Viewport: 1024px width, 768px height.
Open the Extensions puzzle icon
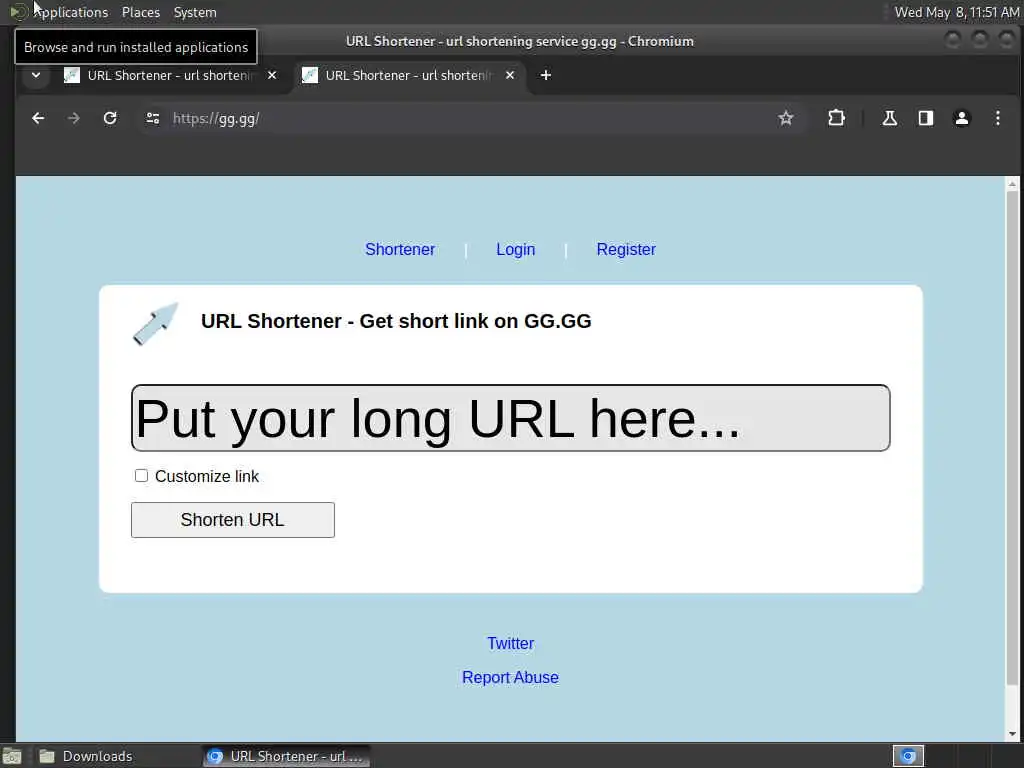(x=837, y=118)
